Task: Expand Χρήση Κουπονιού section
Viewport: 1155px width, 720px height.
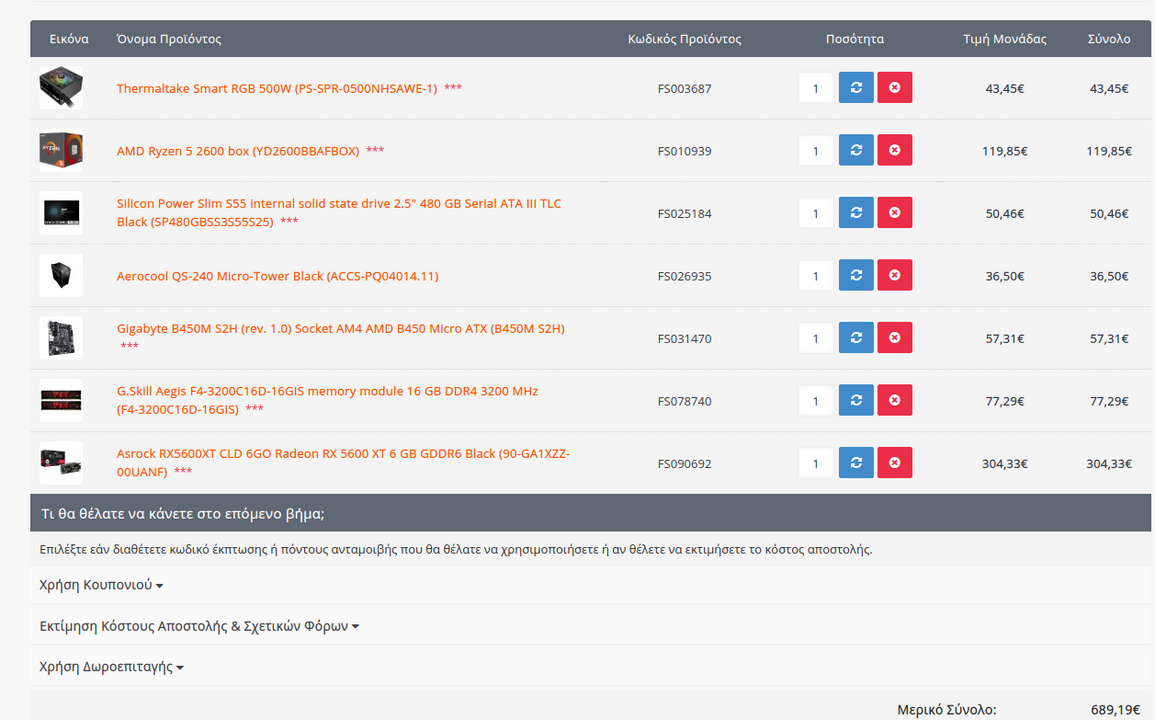Action: click(101, 585)
